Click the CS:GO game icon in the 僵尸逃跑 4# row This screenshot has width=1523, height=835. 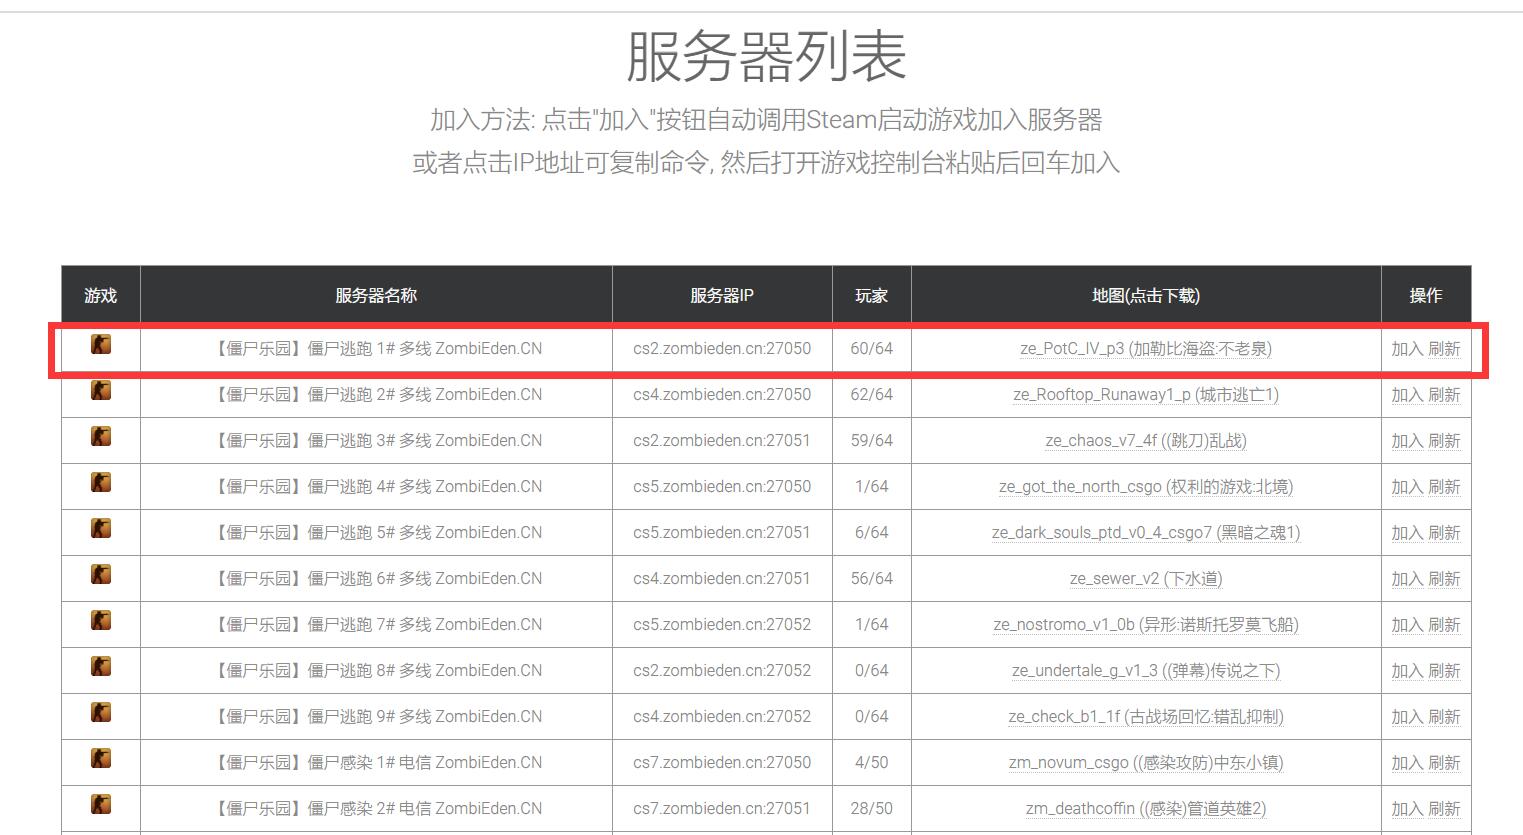click(x=101, y=483)
